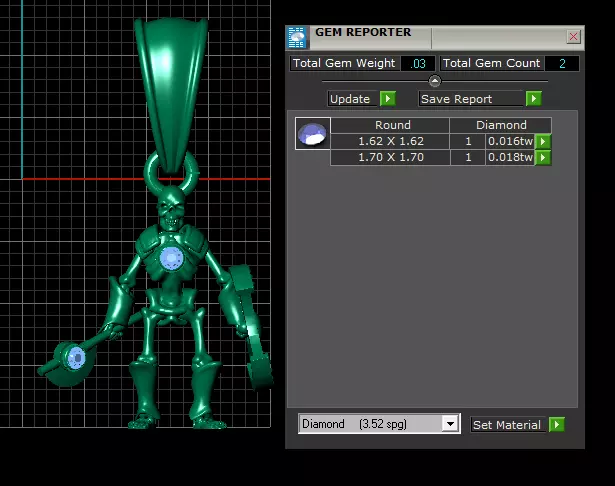Click the Set Material label

tap(508, 425)
